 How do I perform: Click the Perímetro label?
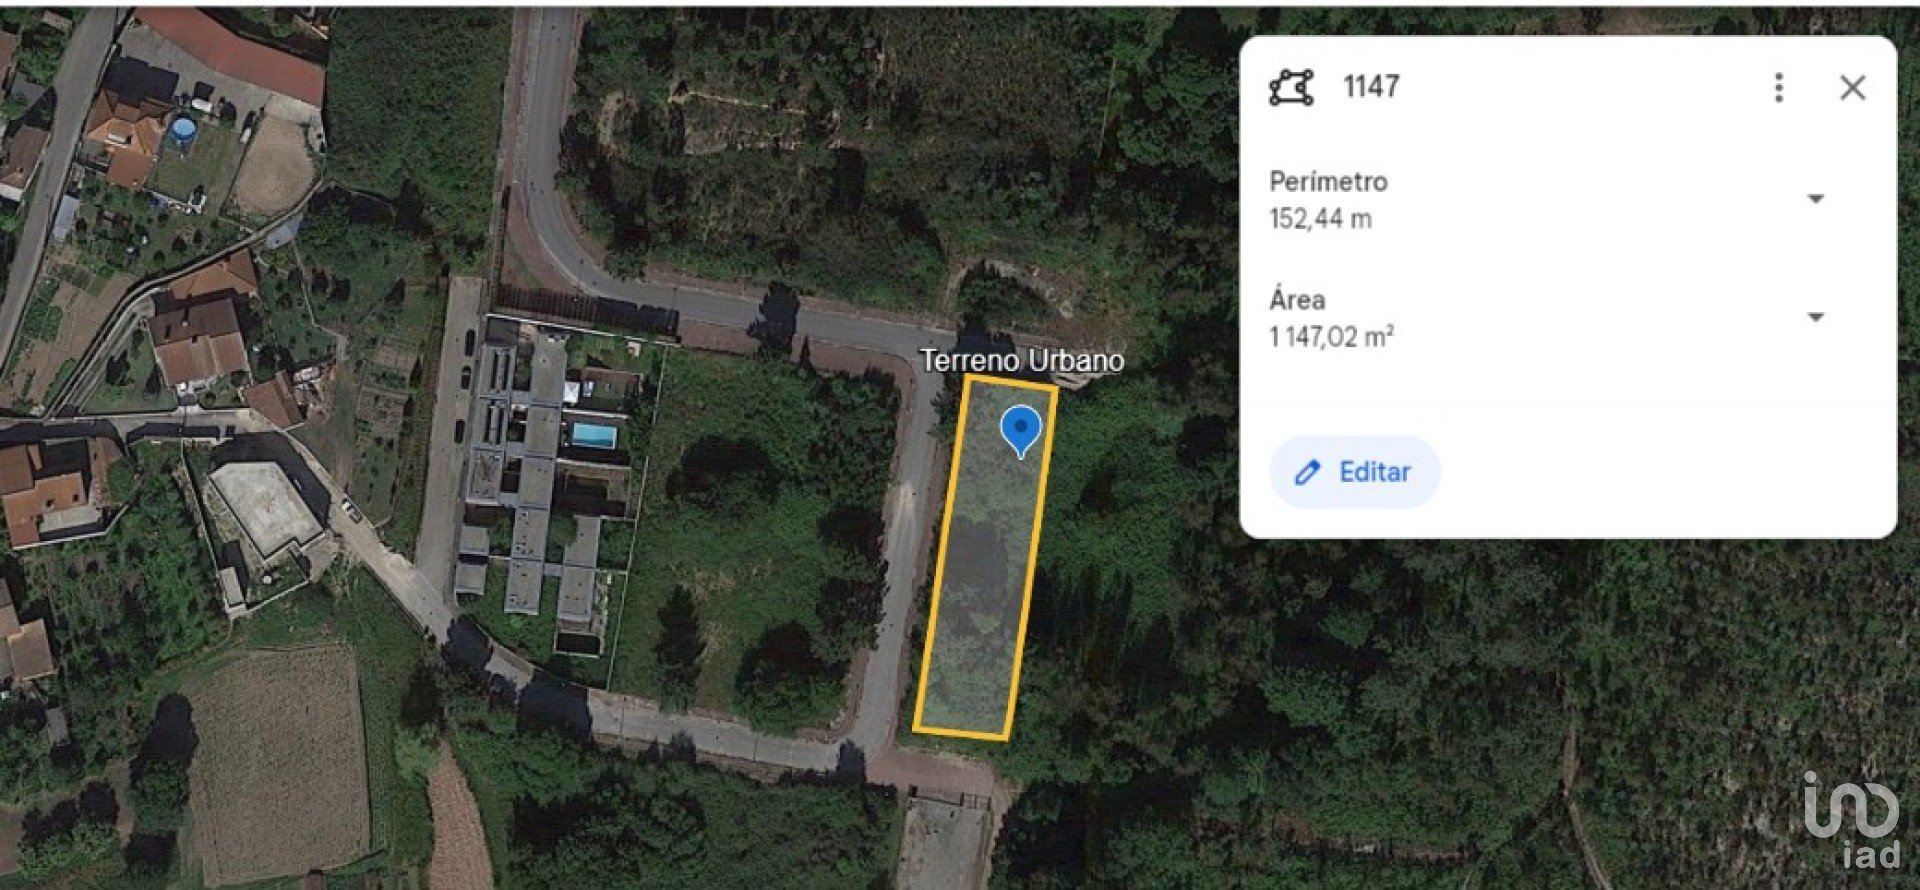point(1328,182)
